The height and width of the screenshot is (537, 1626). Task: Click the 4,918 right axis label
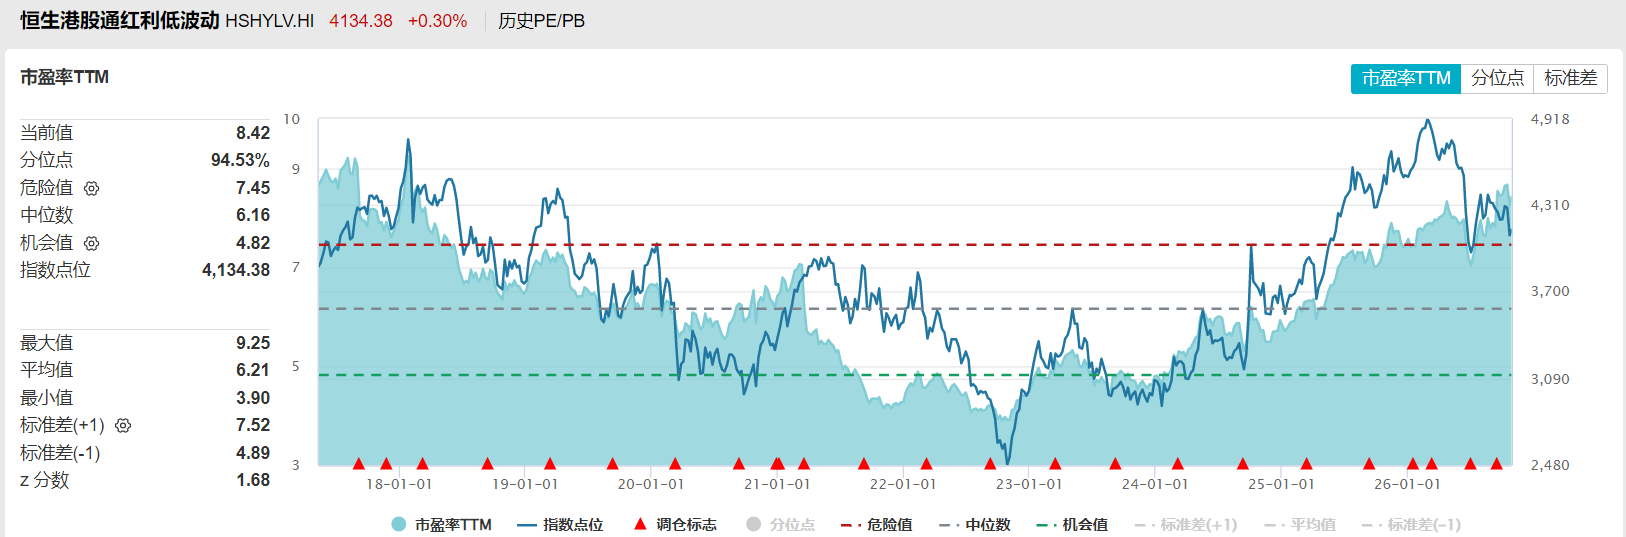click(x=1550, y=119)
